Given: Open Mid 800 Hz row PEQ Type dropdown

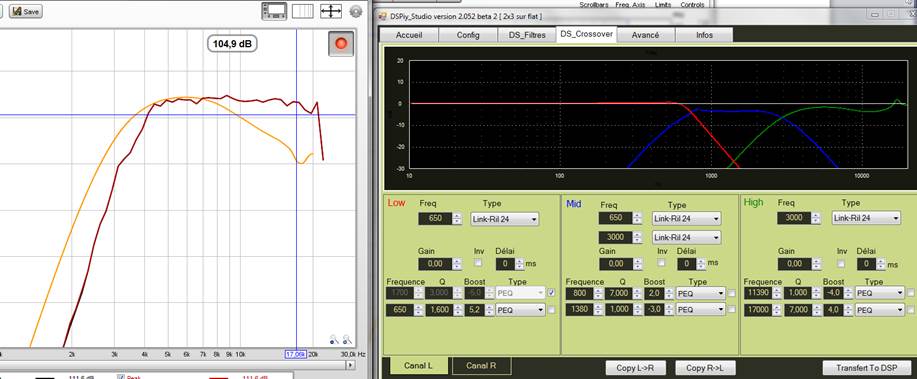Looking at the screenshot, I should [x=701, y=293].
